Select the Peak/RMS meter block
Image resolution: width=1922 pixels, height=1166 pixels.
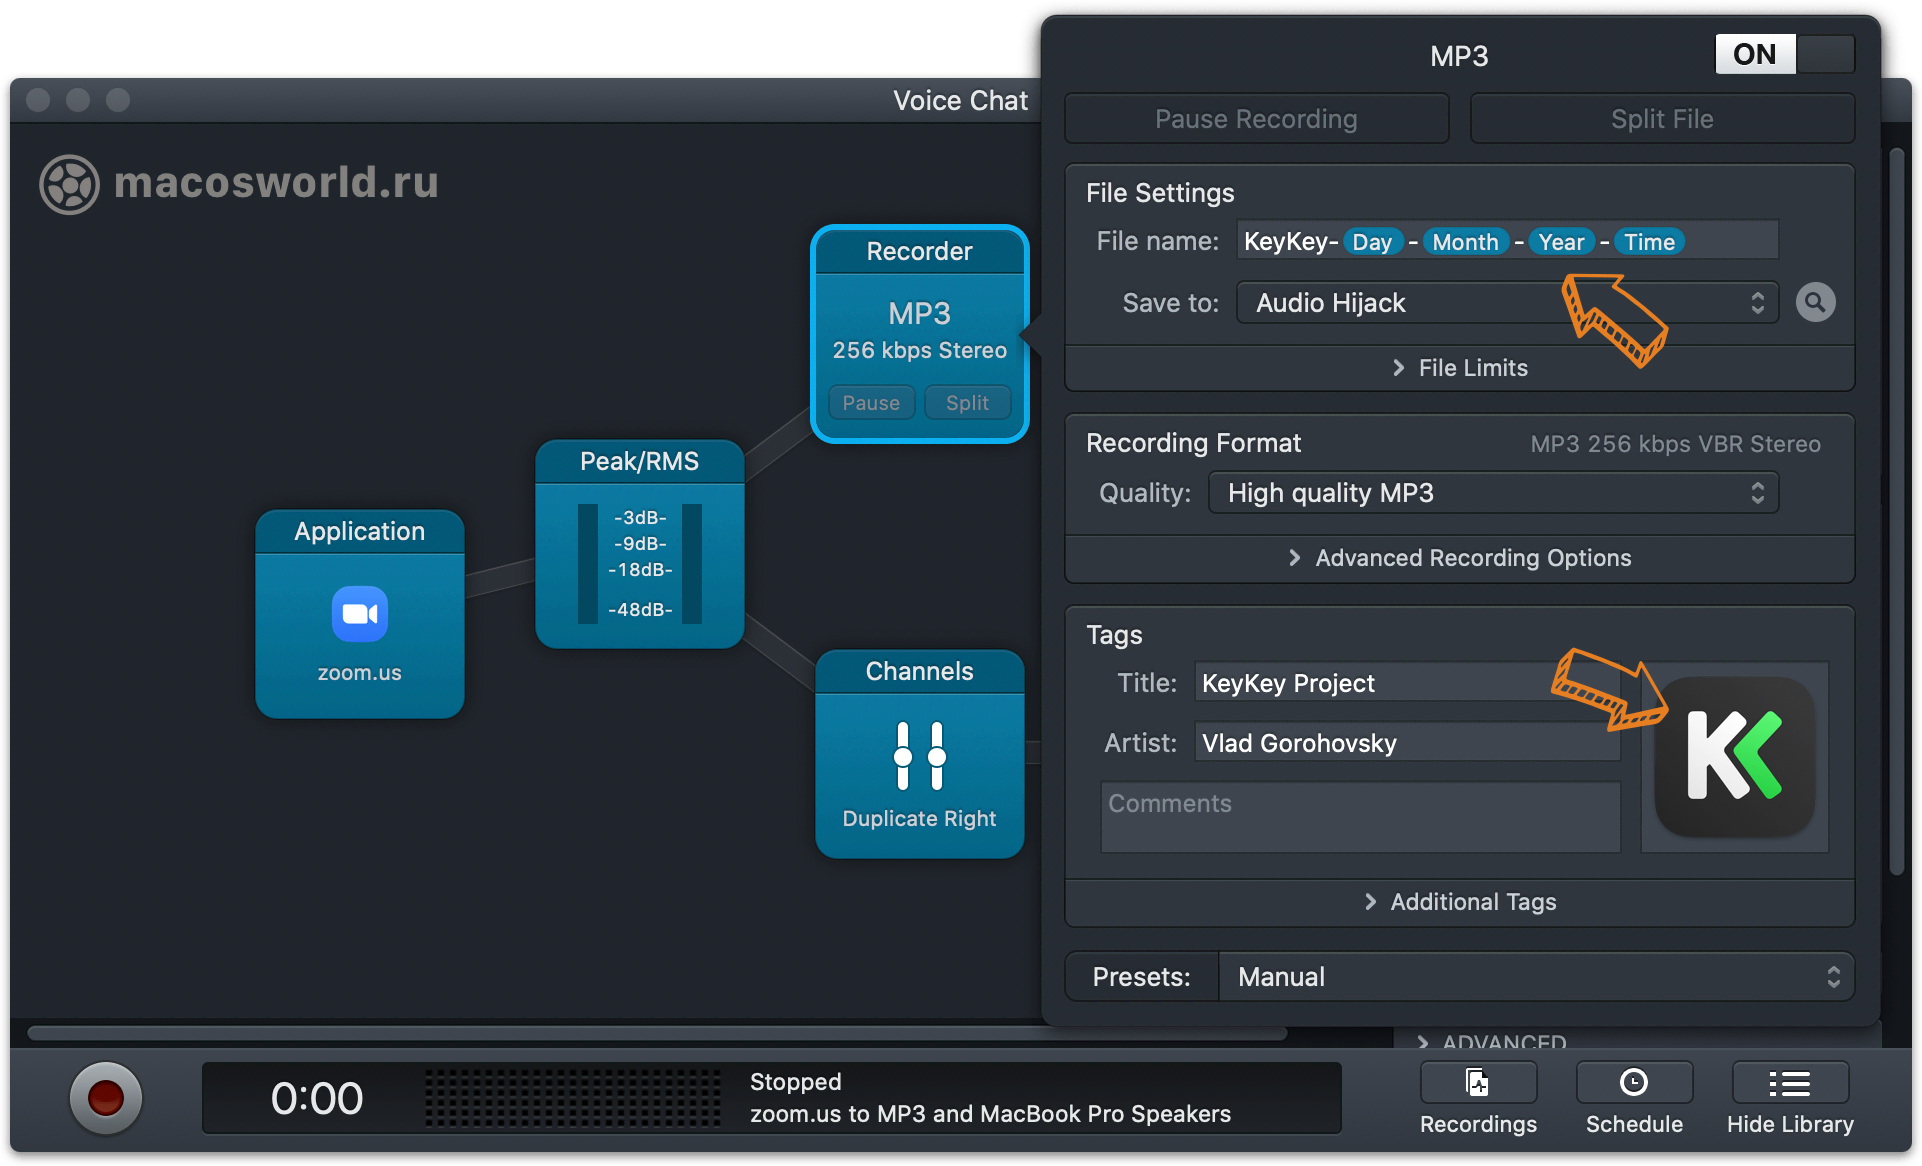[x=640, y=545]
